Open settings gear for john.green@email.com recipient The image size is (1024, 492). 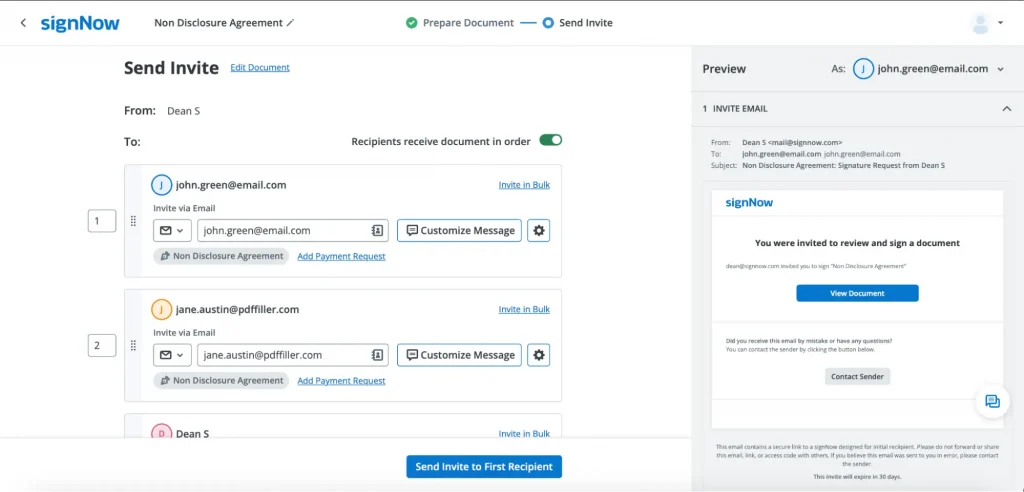point(539,230)
